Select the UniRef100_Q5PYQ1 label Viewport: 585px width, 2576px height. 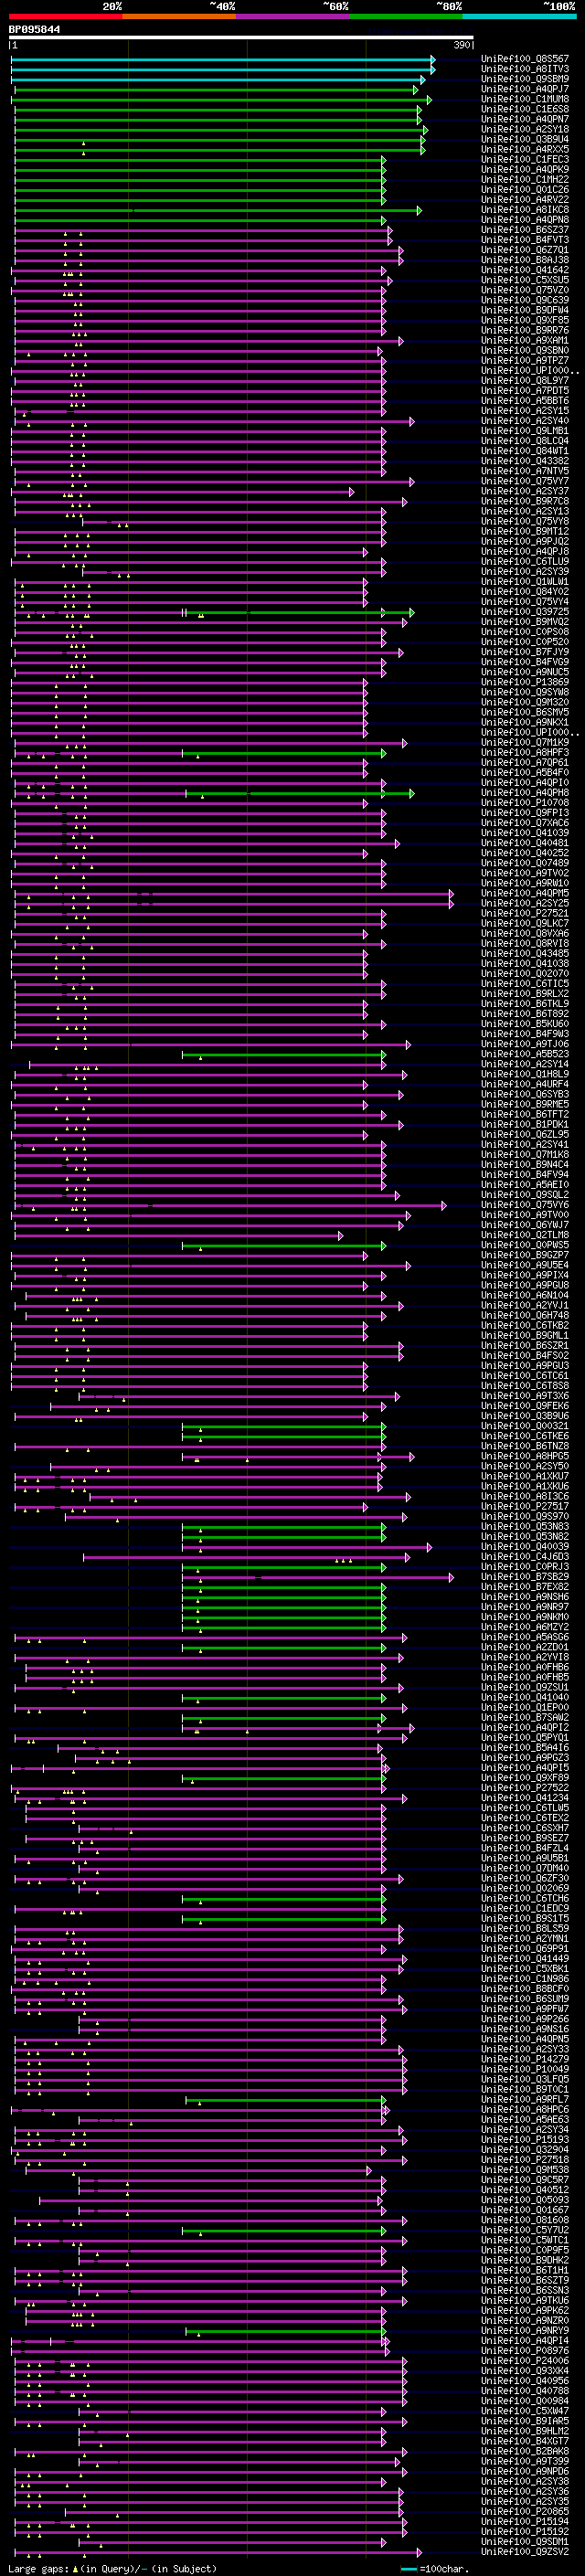coord(525,1737)
